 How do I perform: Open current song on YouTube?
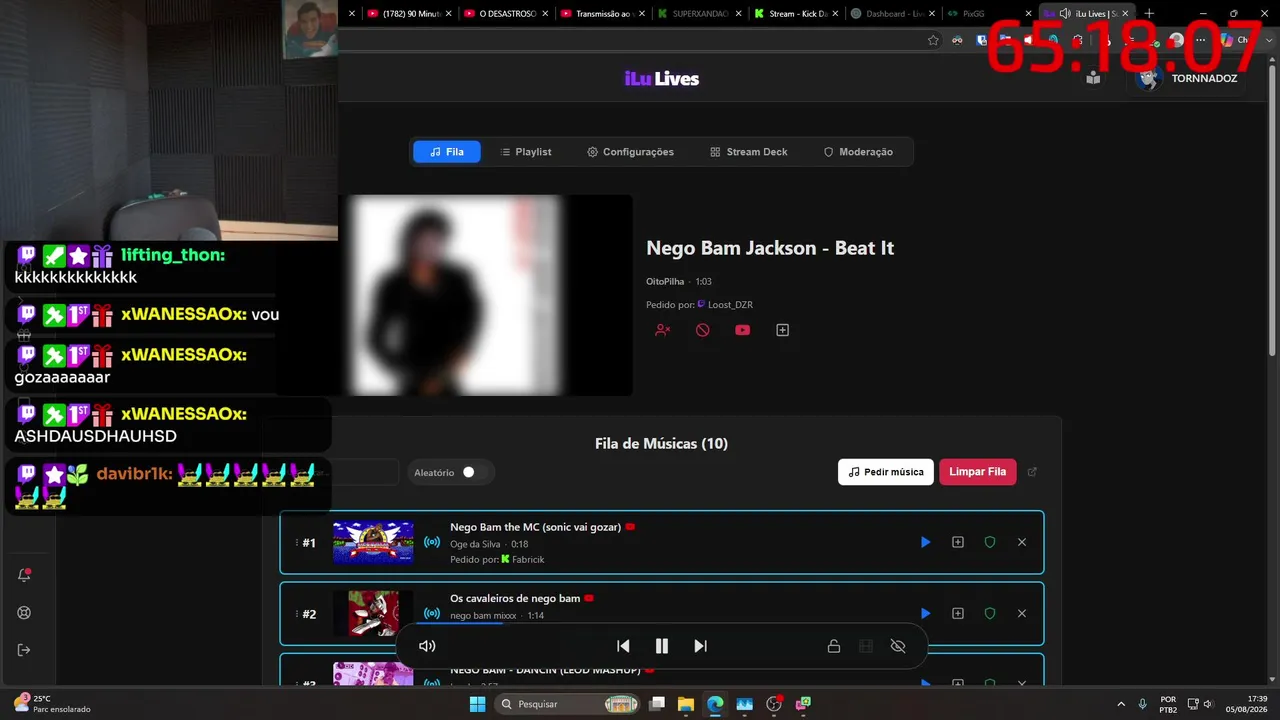click(742, 330)
